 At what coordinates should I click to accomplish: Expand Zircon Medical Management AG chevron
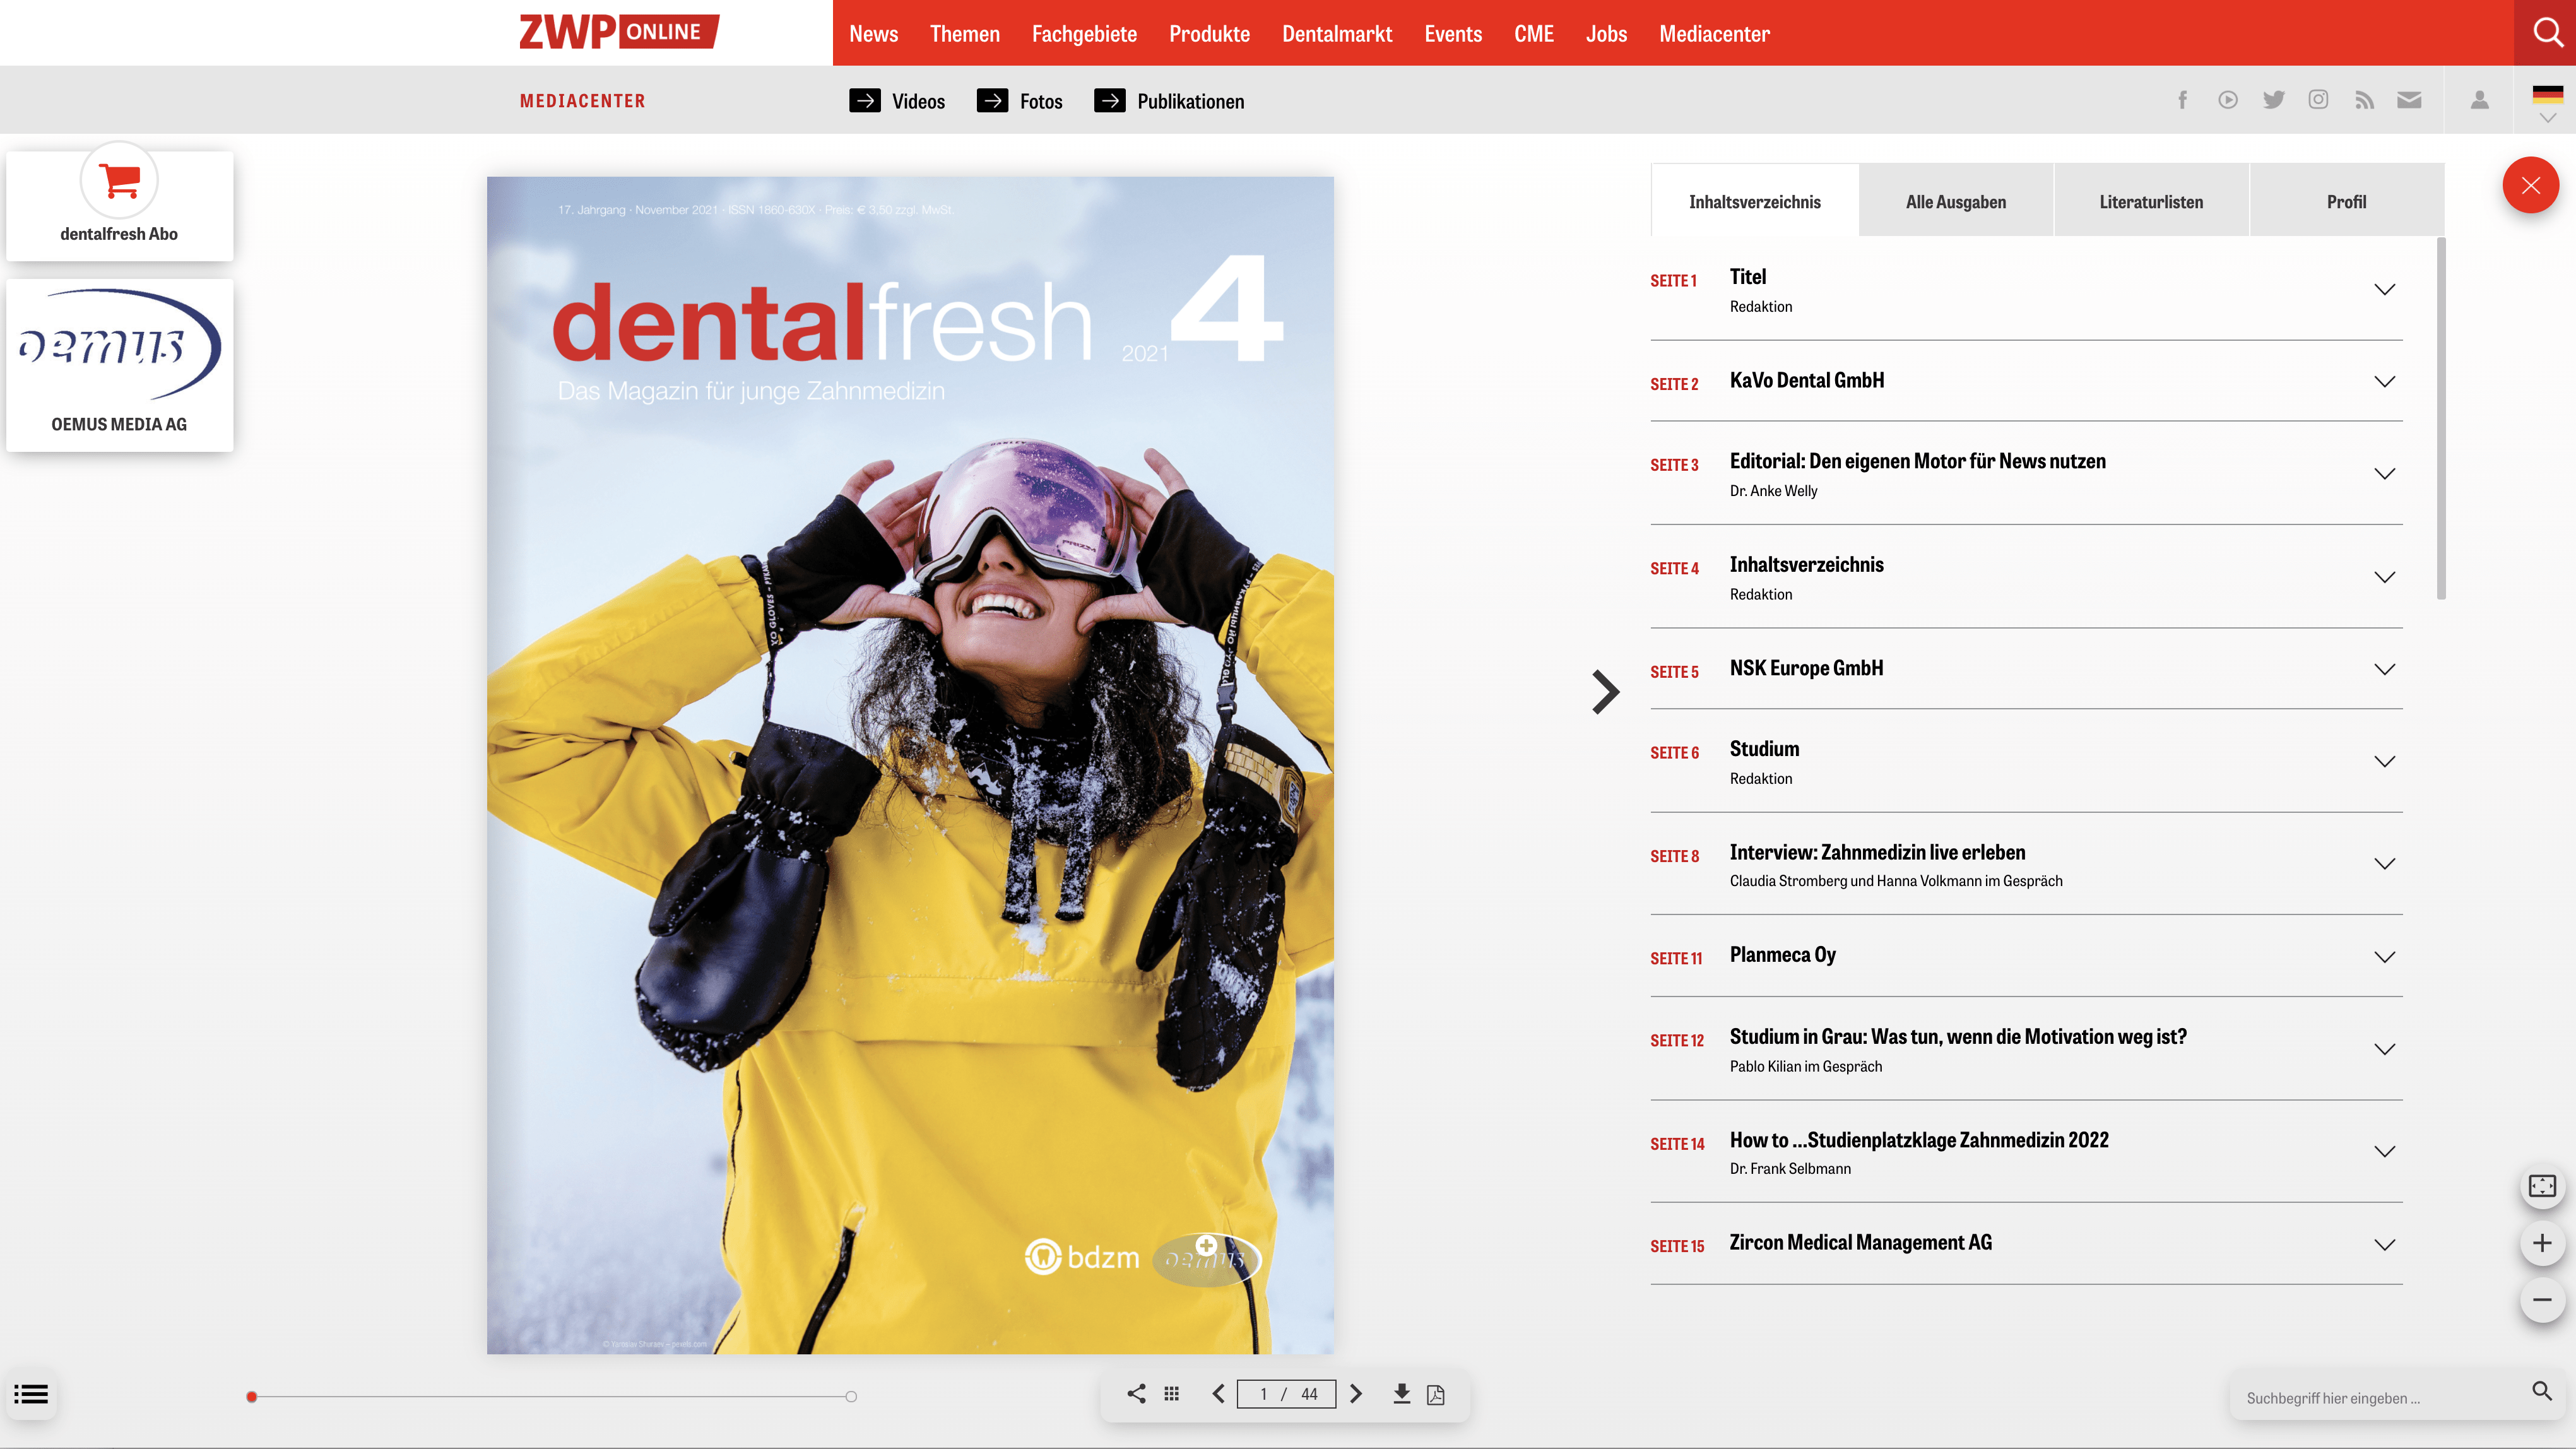(x=2384, y=1245)
